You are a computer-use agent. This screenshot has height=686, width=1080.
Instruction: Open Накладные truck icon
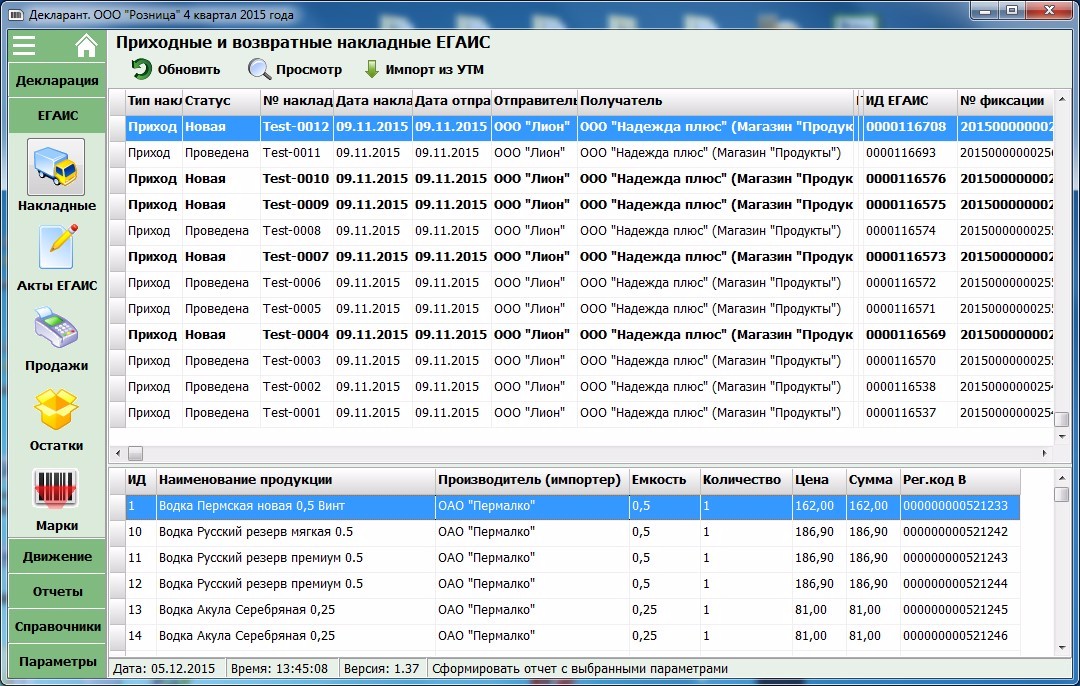[56, 167]
